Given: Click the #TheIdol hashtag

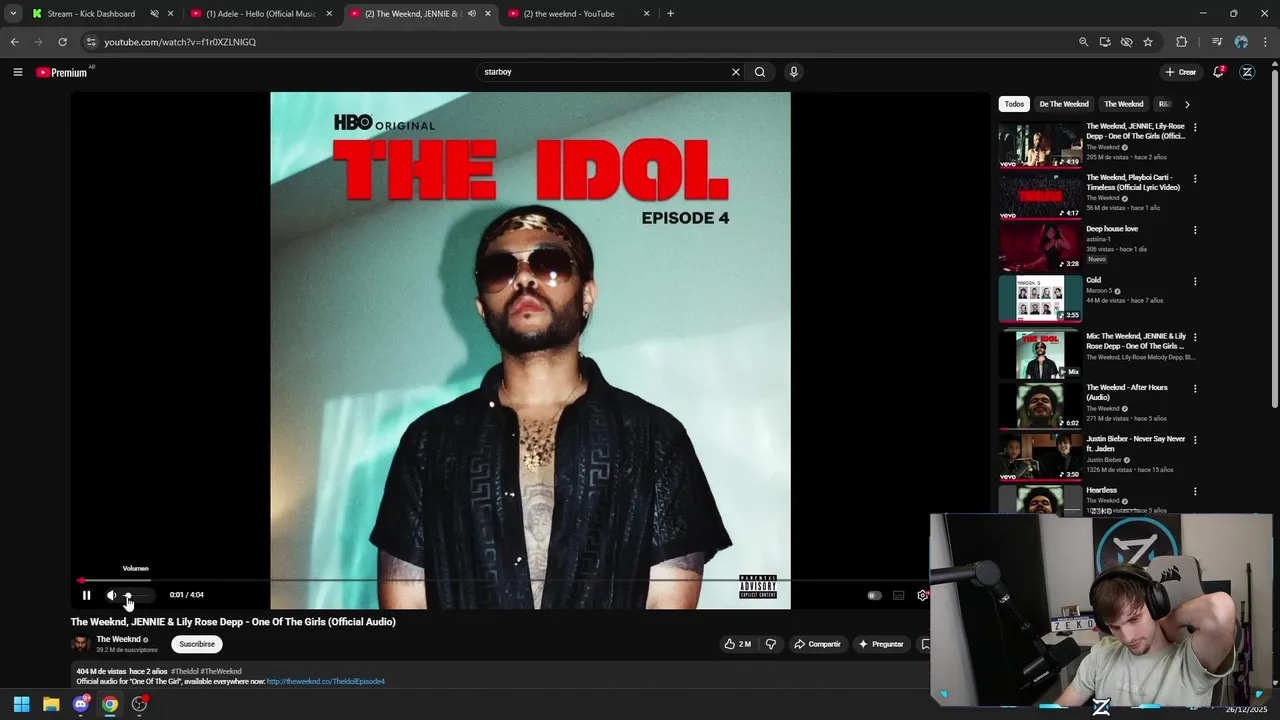Looking at the screenshot, I should [x=184, y=671].
